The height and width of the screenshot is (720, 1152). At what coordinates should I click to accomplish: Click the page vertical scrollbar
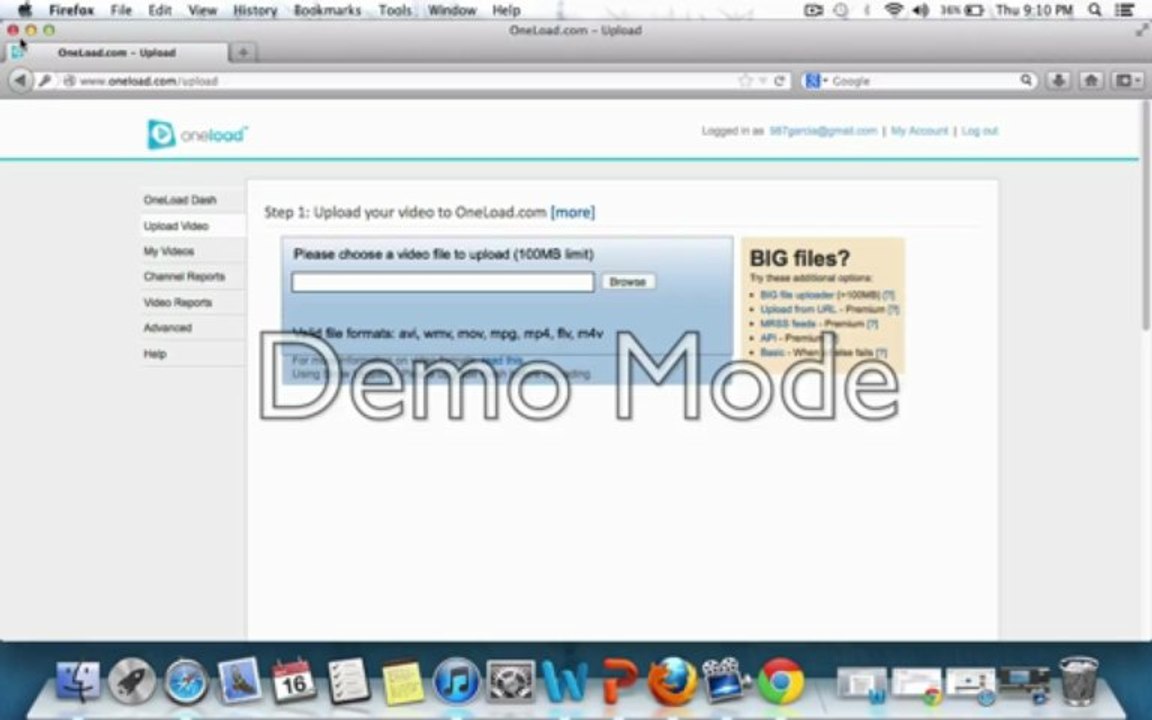pos(1146,217)
